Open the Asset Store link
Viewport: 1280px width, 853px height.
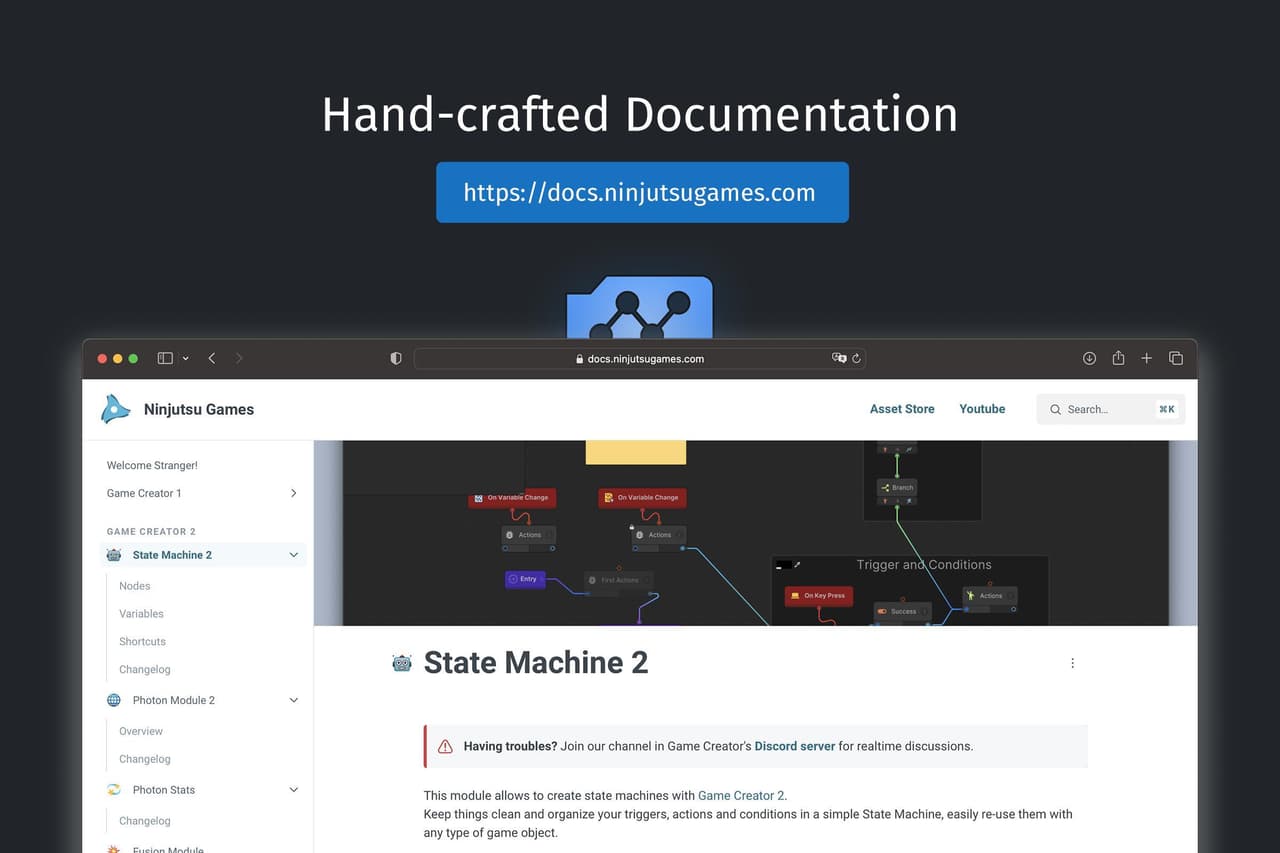point(902,409)
